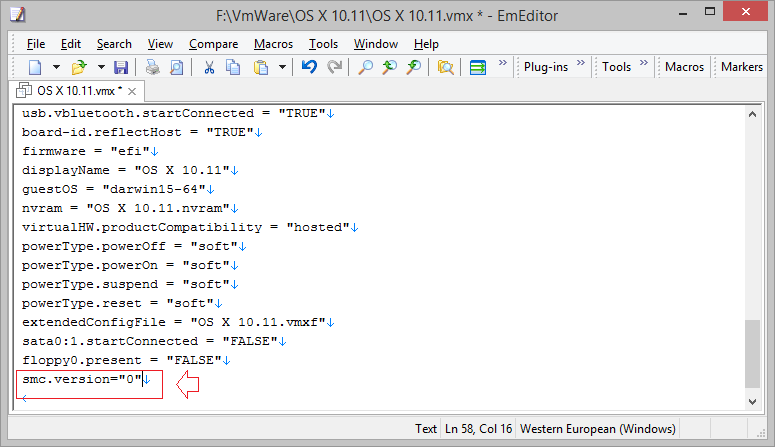Click the scroll up arrow

click(752, 114)
